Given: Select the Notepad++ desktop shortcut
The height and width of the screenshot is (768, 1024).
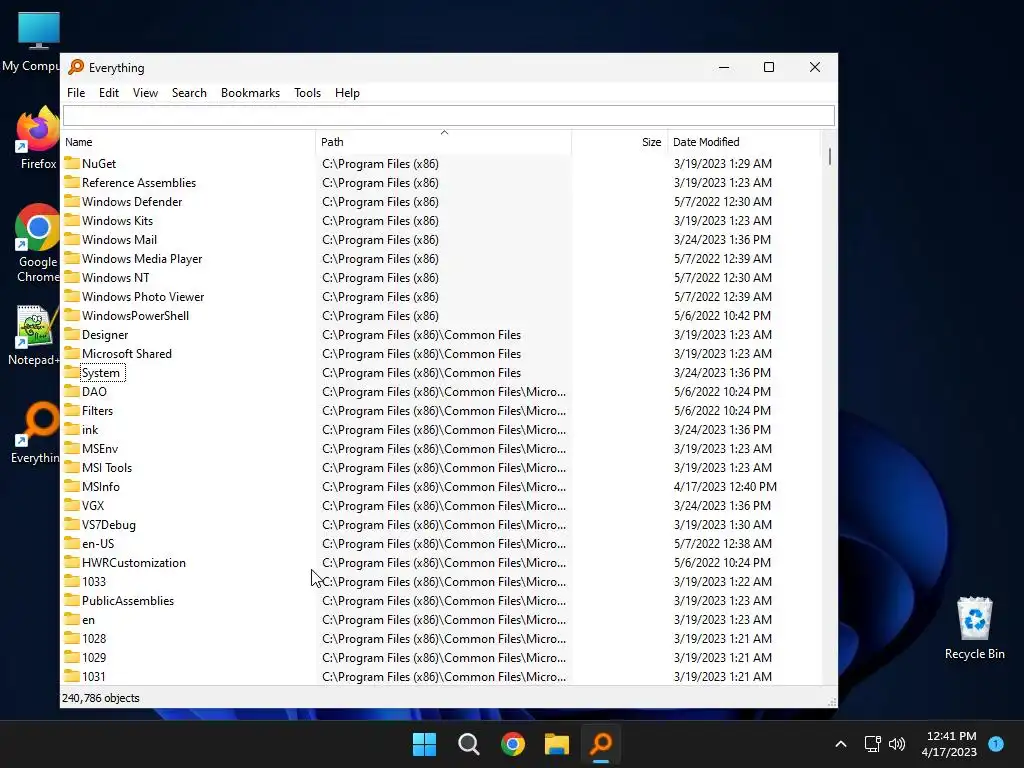Looking at the screenshot, I should tap(34, 335).
